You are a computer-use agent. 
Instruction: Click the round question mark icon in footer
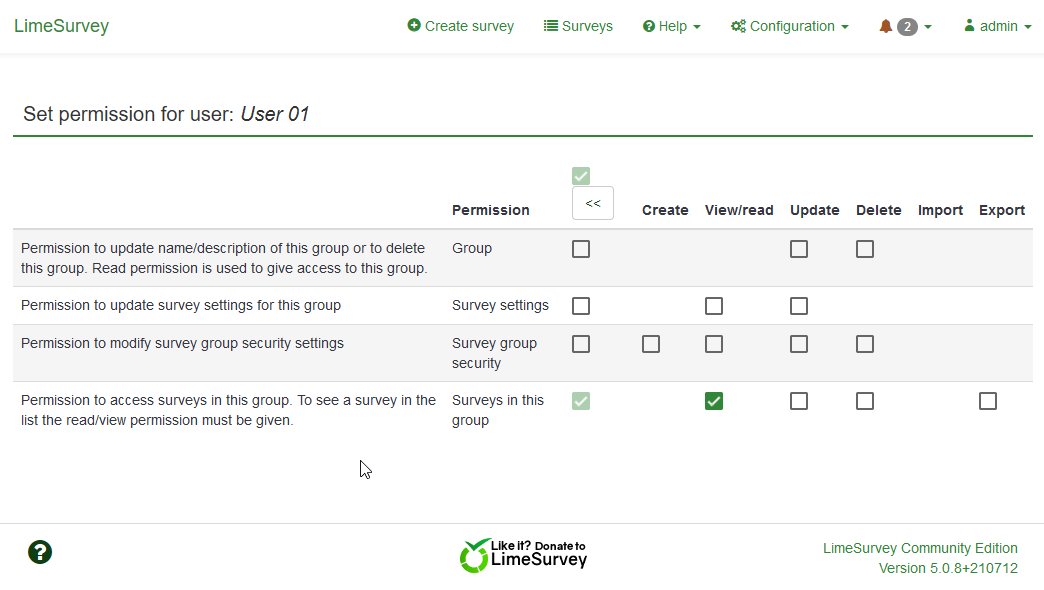coord(40,552)
